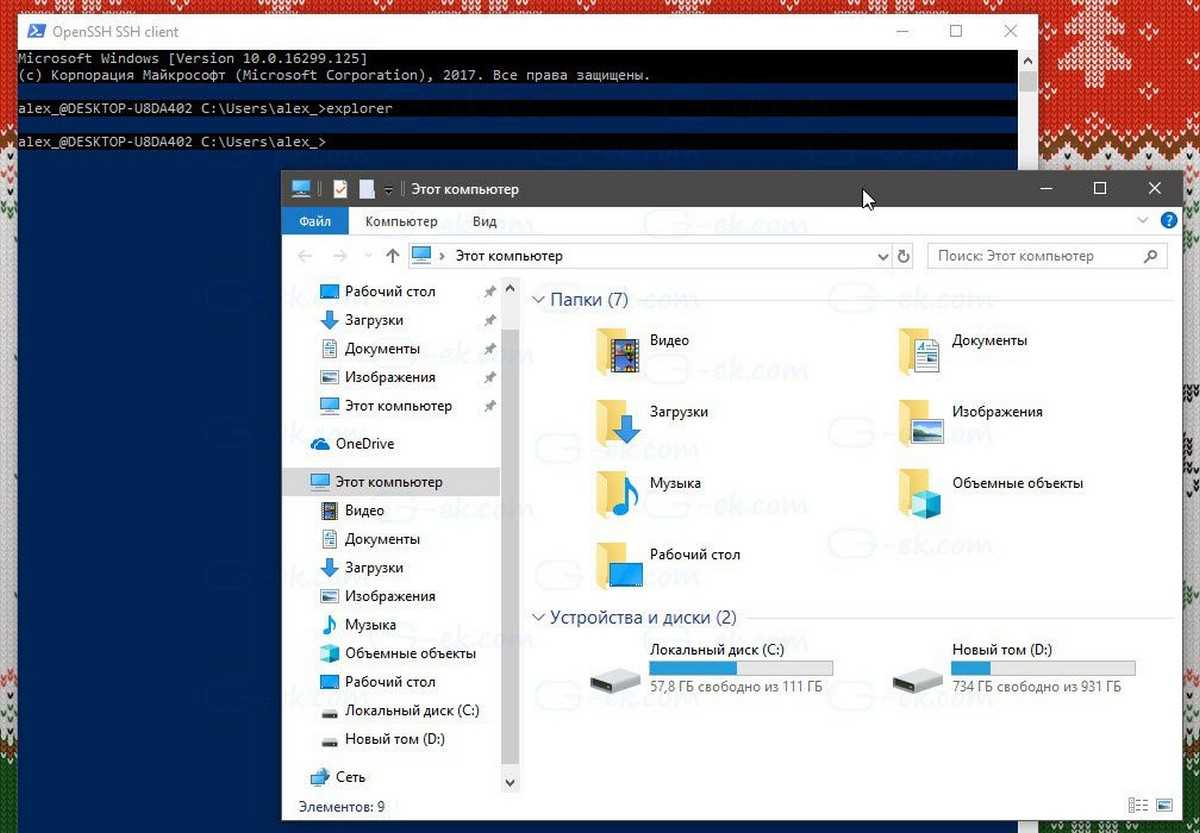Open the Музыка folder icon
This screenshot has width=1200, height=833.
pos(618,493)
